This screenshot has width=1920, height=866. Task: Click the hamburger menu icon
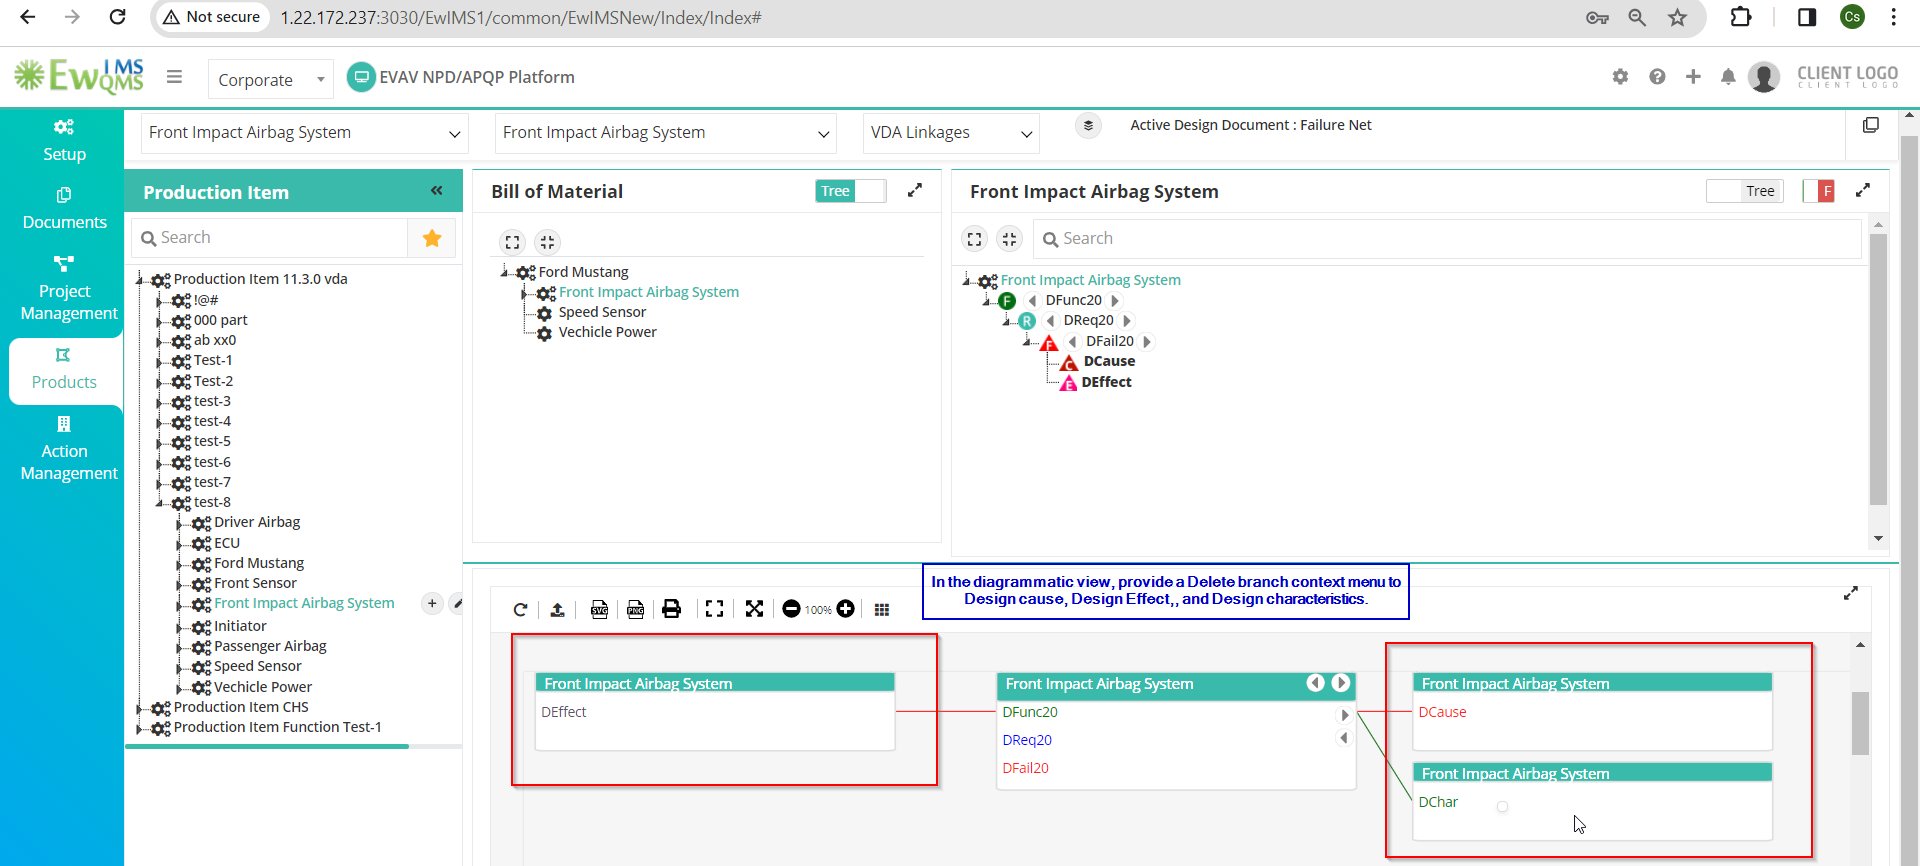click(x=174, y=77)
